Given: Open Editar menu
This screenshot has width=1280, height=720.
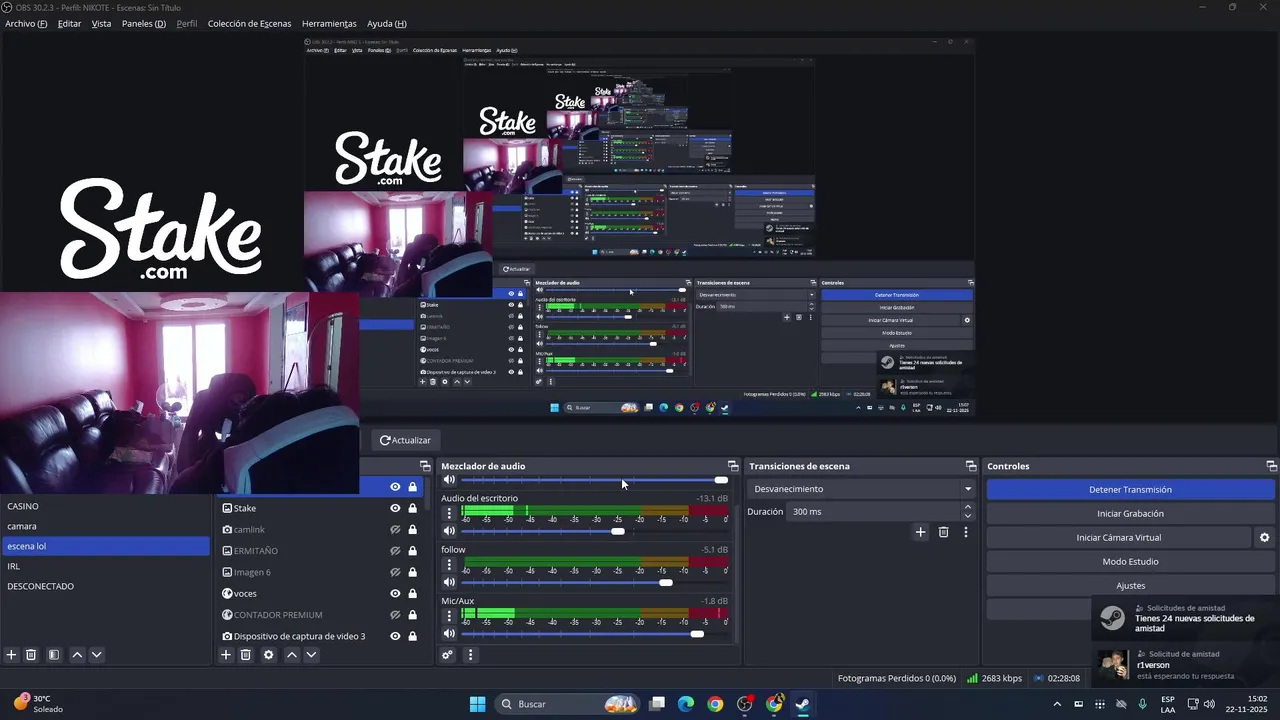Looking at the screenshot, I should (69, 23).
